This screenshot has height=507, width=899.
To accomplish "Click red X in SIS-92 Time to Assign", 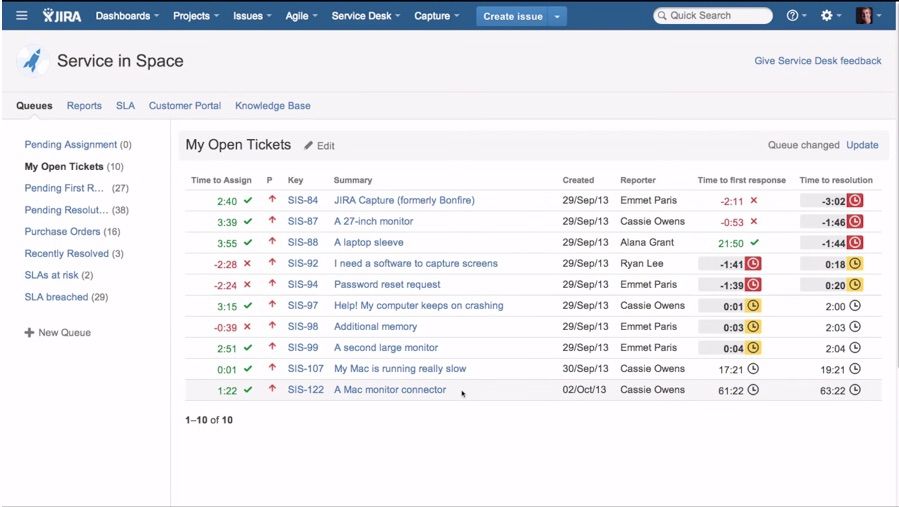I will coord(247,263).
